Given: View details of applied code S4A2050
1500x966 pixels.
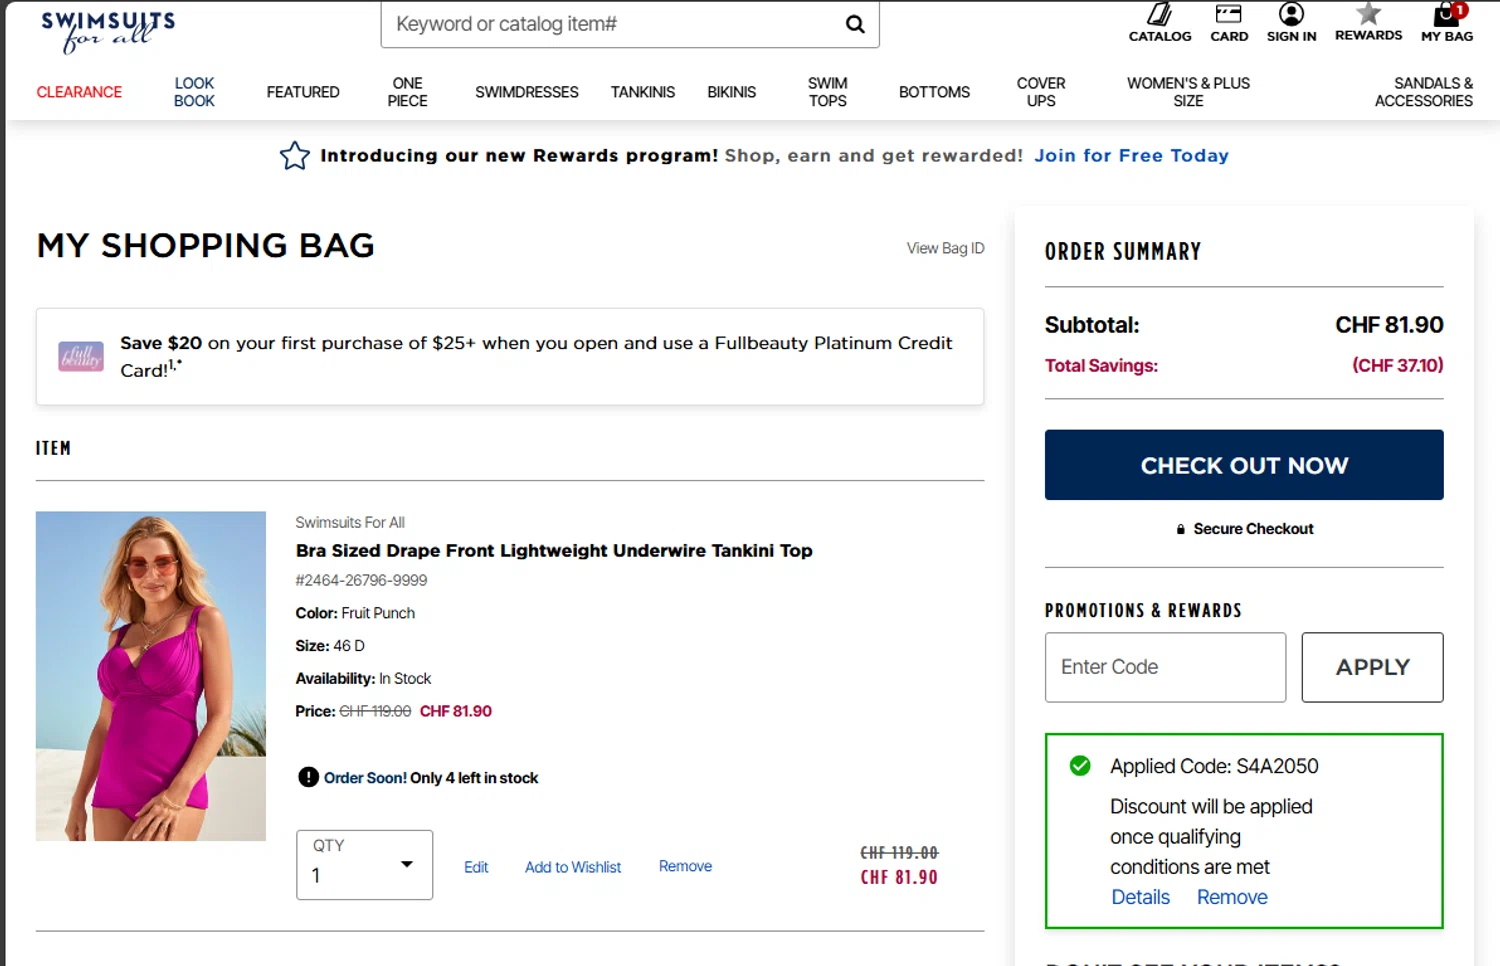Looking at the screenshot, I should pyautogui.click(x=1140, y=897).
